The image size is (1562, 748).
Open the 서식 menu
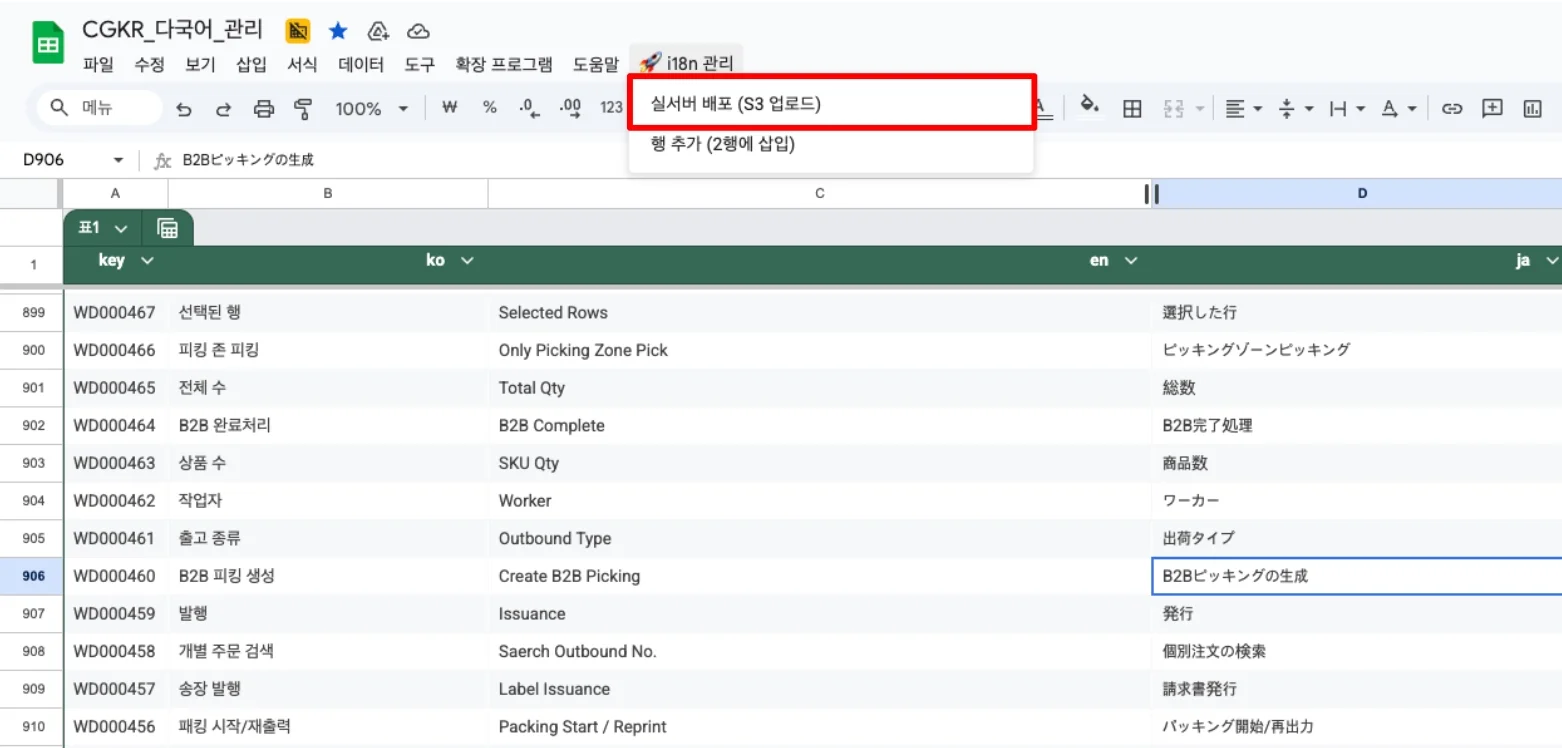302,64
